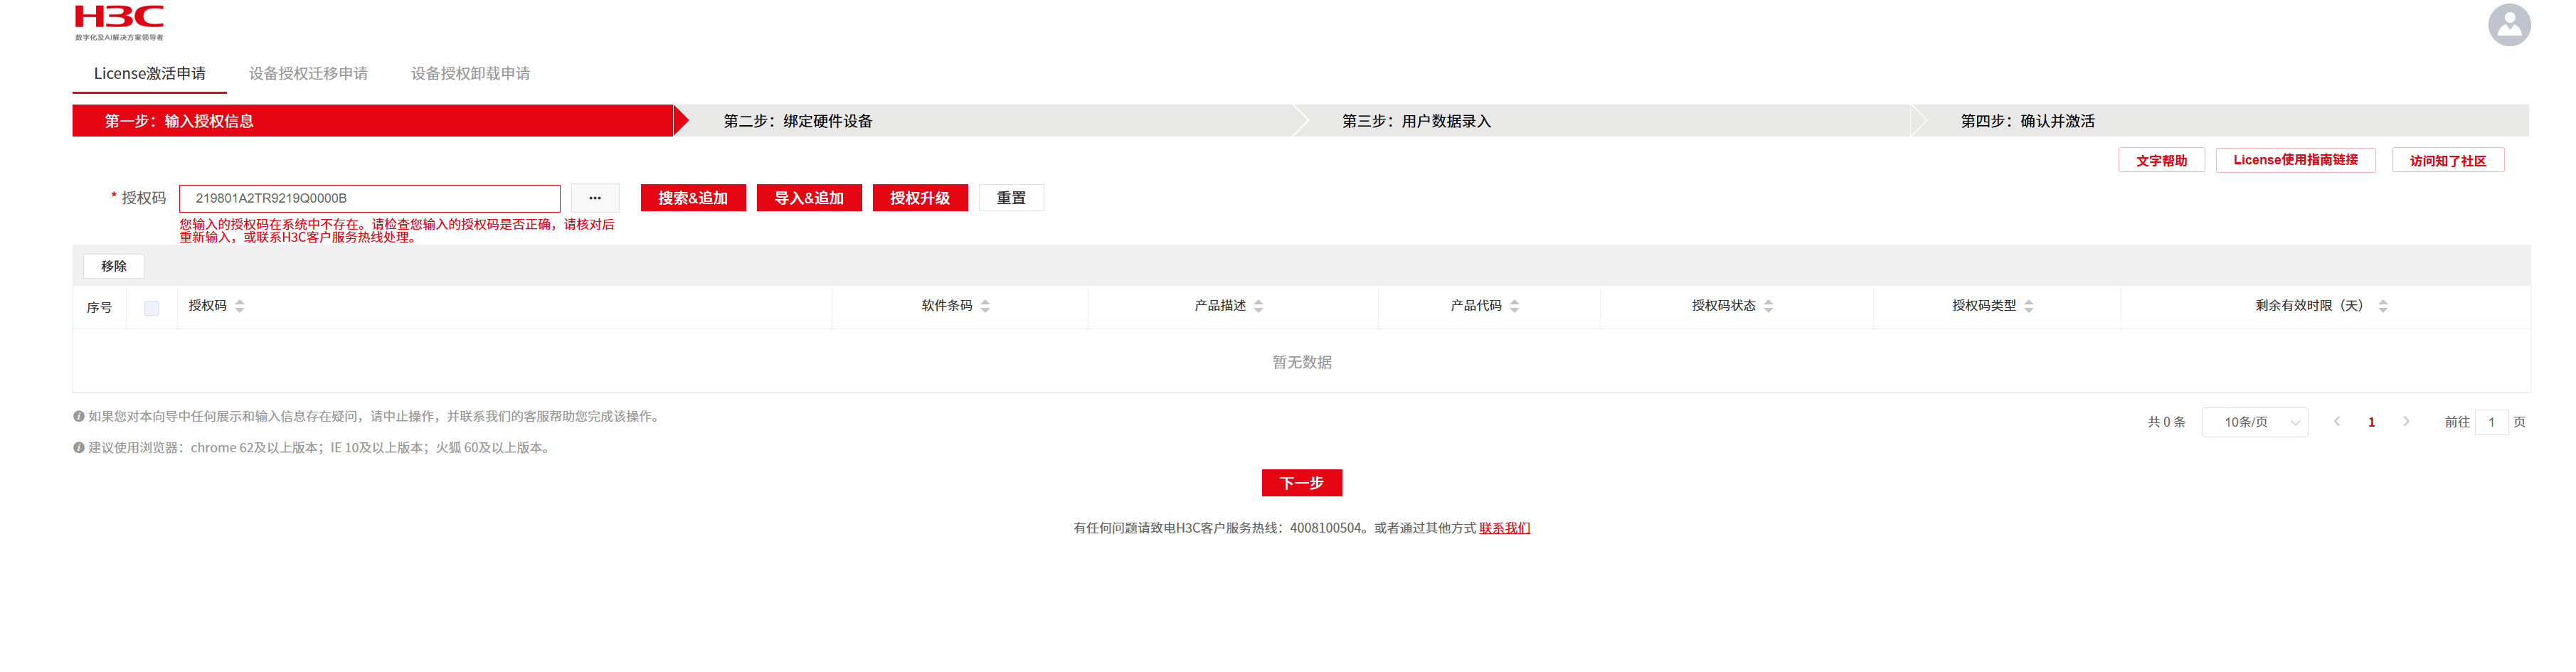The image size is (2576, 672).
Task: Sort by 剩余有效时限 column arrows
Action: coord(2382,306)
